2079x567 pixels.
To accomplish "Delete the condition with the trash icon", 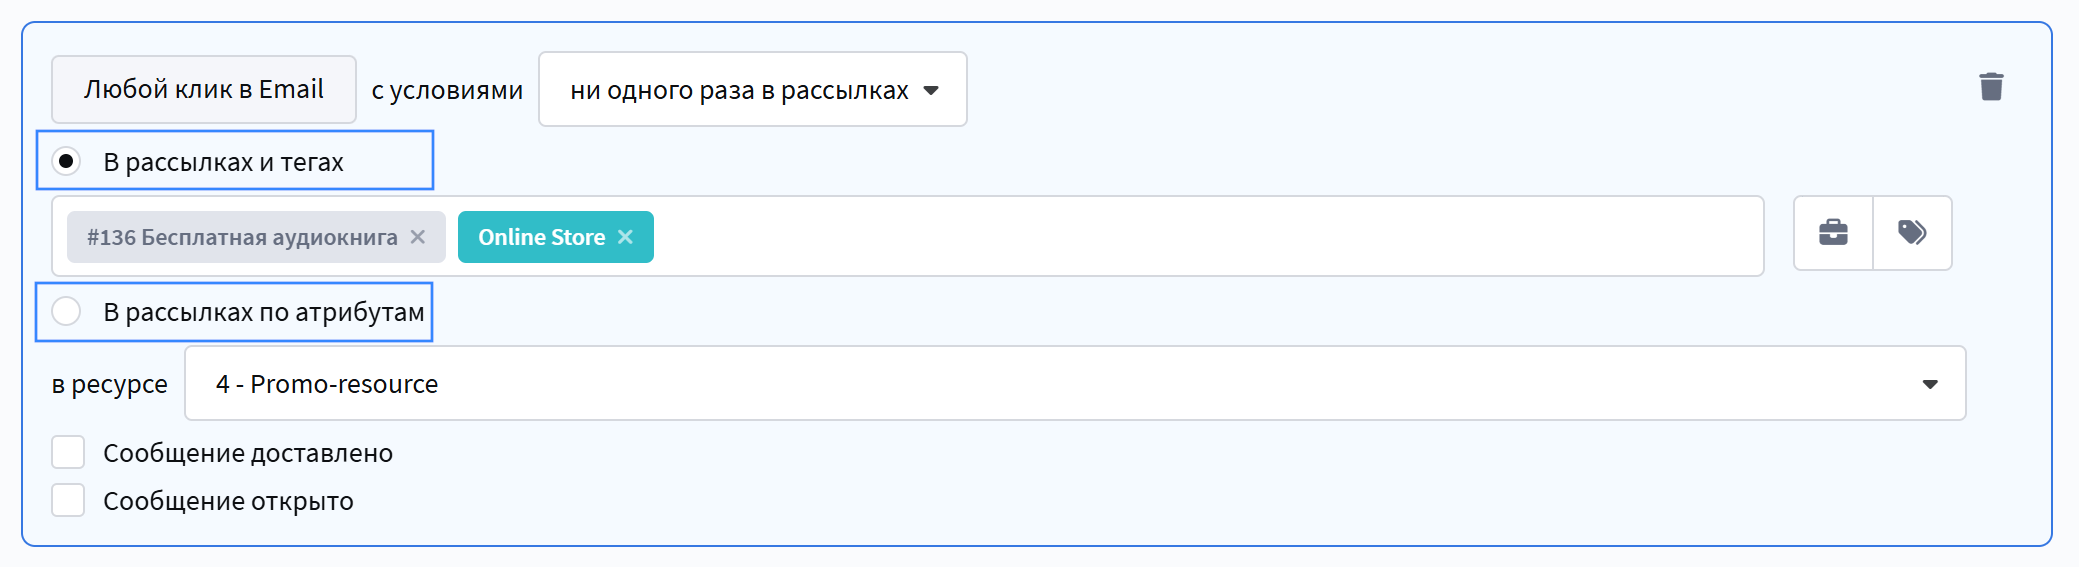I will [x=1991, y=87].
